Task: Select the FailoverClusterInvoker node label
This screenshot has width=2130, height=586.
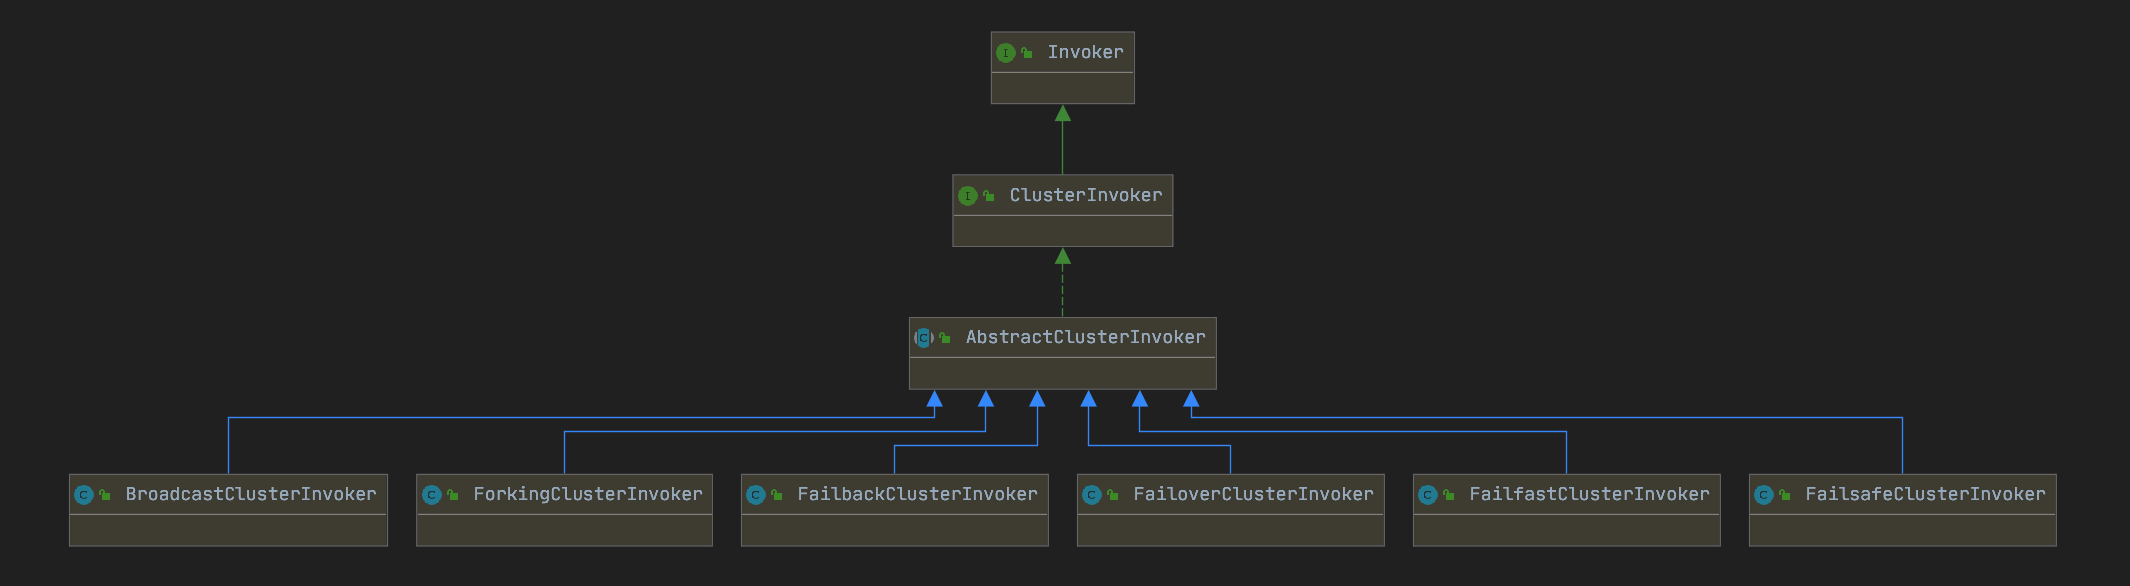Action: point(1253,494)
